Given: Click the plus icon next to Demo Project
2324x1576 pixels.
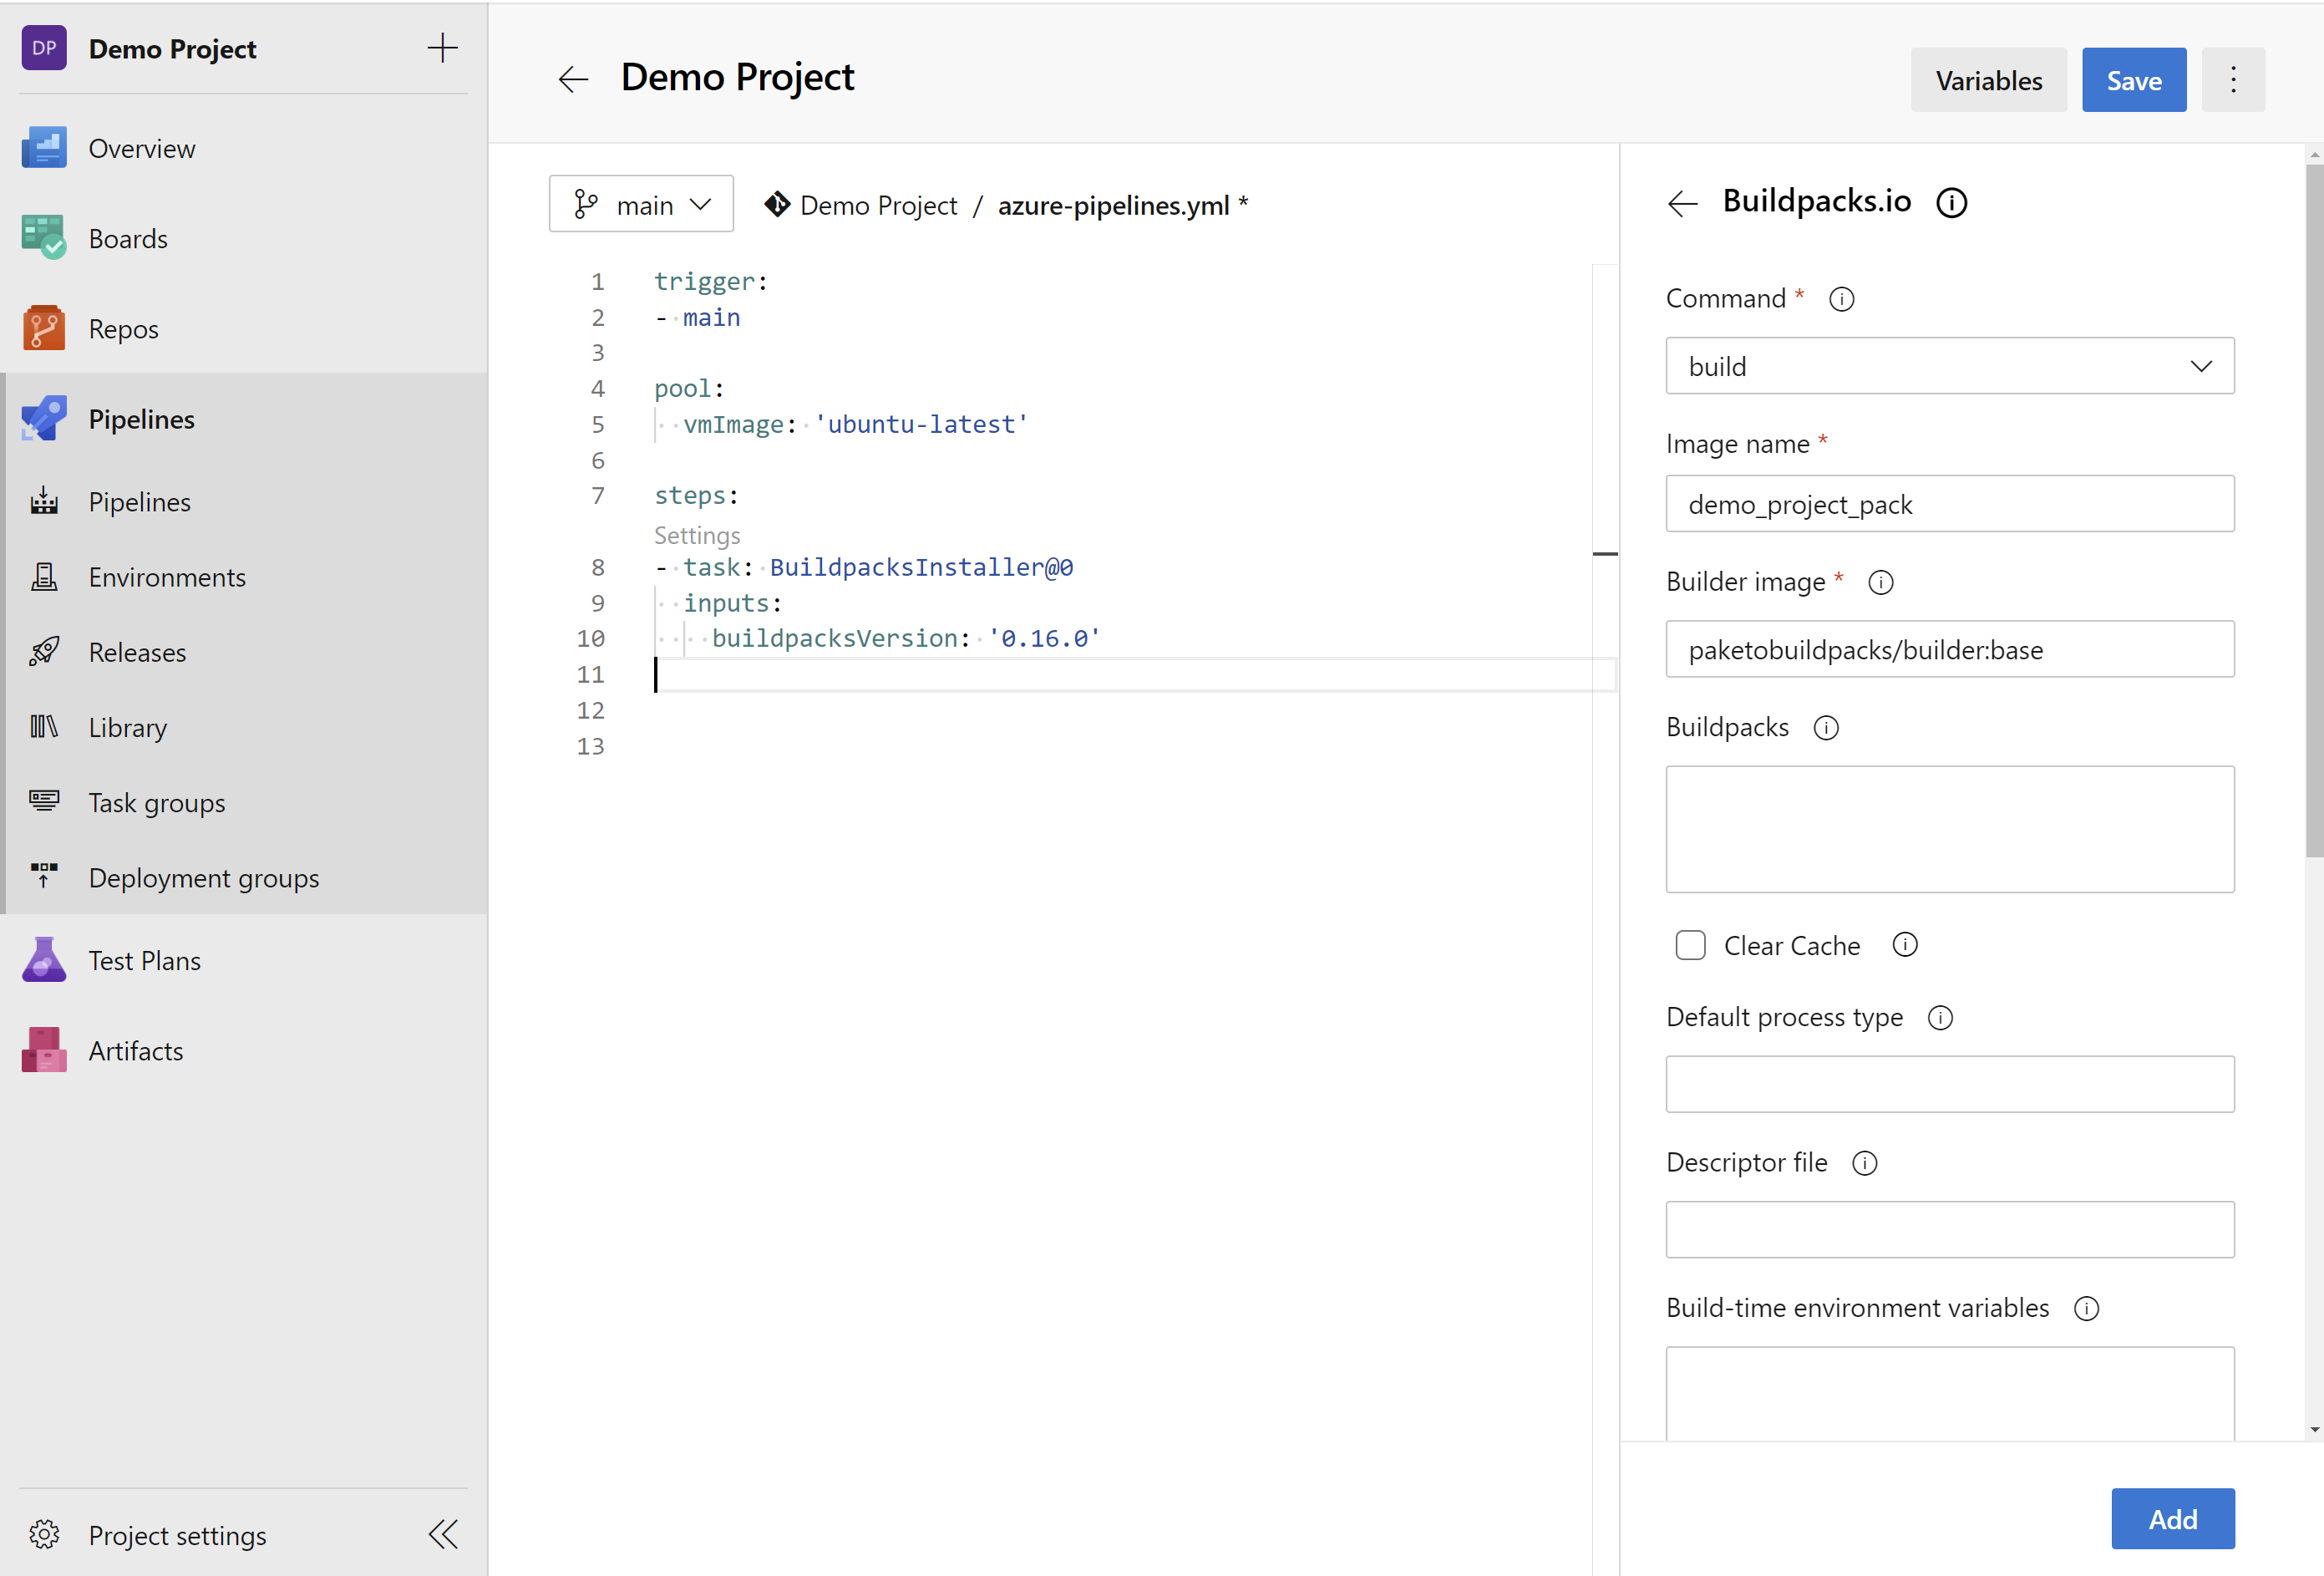Looking at the screenshot, I should [x=442, y=48].
